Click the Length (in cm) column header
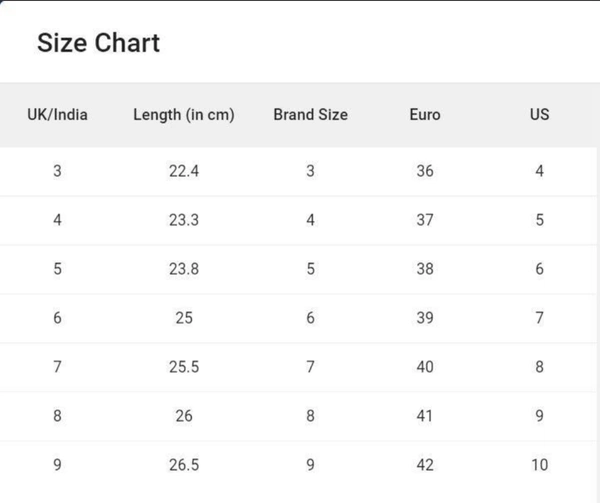This screenshot has height=503, width=600. click(x=184, y=115)
